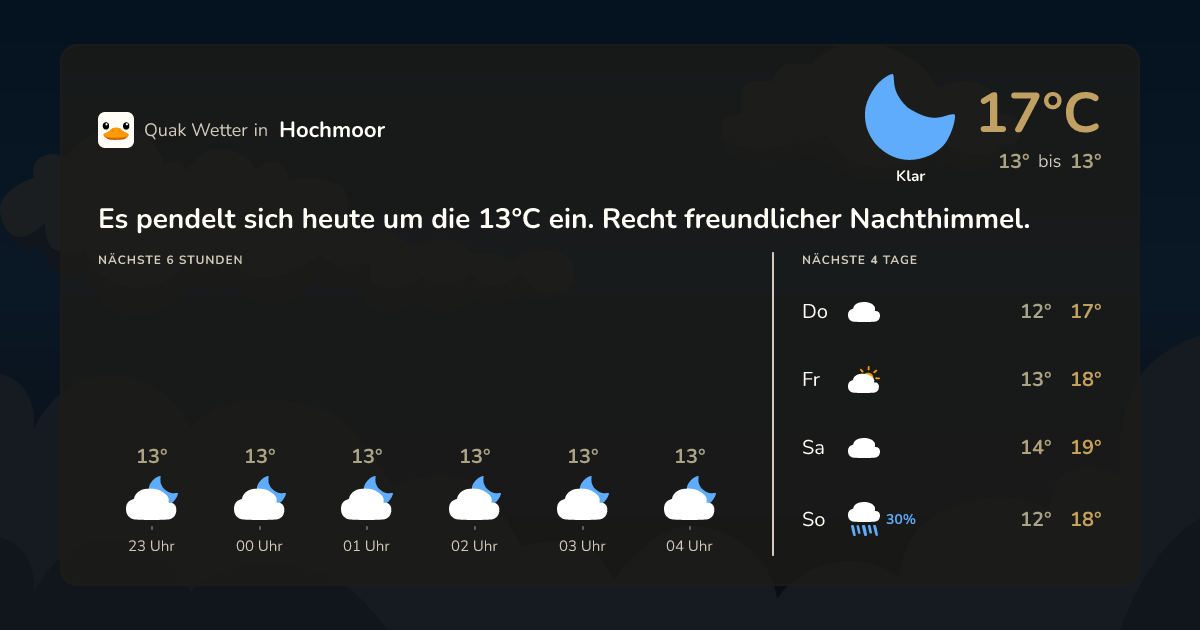This screenshot has width=1200, height=630.
Task: Click the '01 Uhr' hour label
Action: [367, 546]
